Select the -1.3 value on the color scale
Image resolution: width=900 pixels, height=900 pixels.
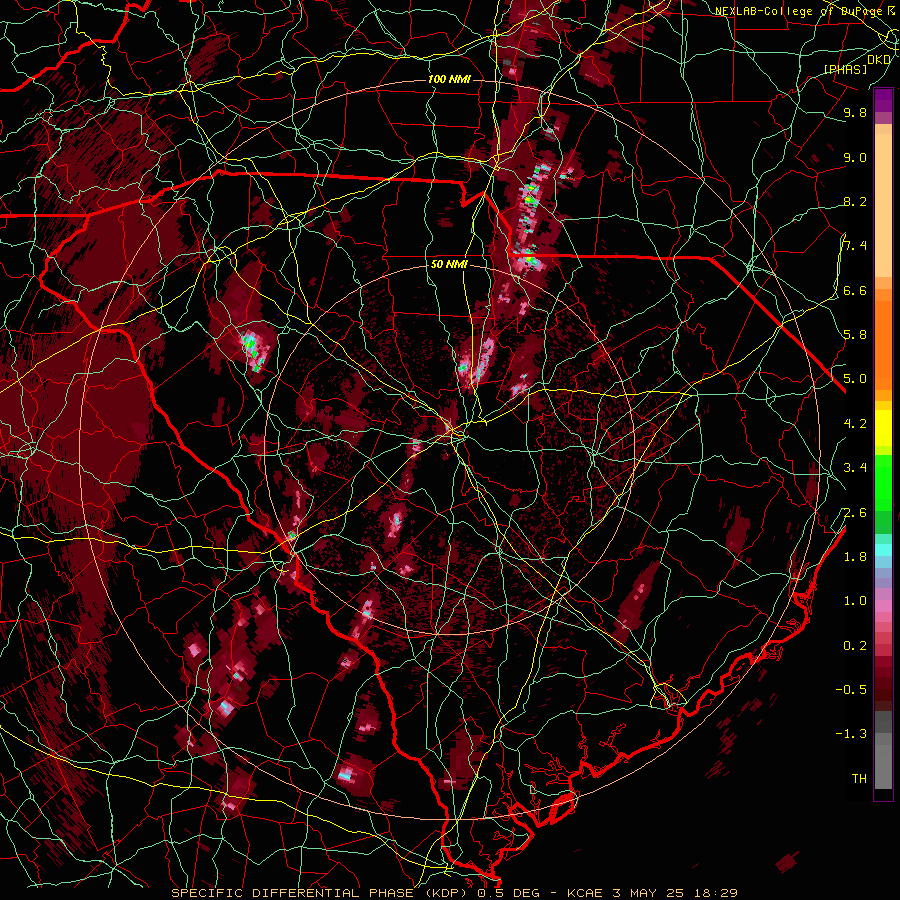(x=851, y=734)
